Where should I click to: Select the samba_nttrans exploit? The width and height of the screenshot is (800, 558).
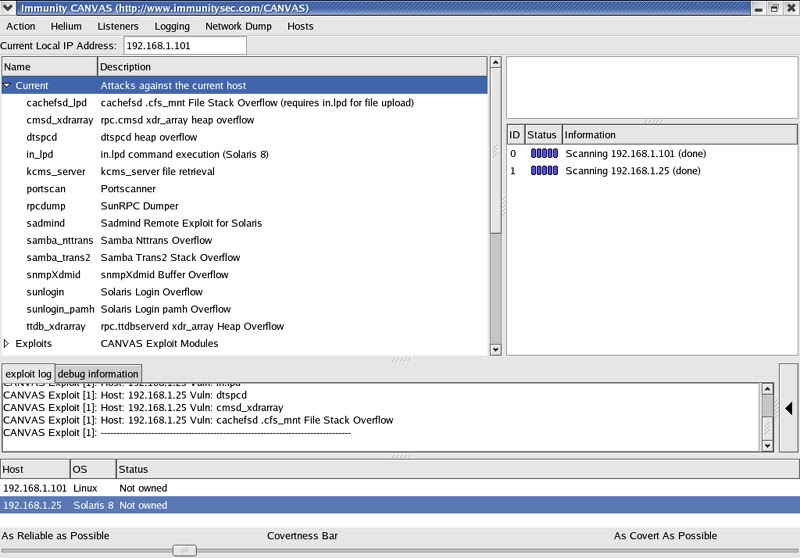tap(244, 240)
